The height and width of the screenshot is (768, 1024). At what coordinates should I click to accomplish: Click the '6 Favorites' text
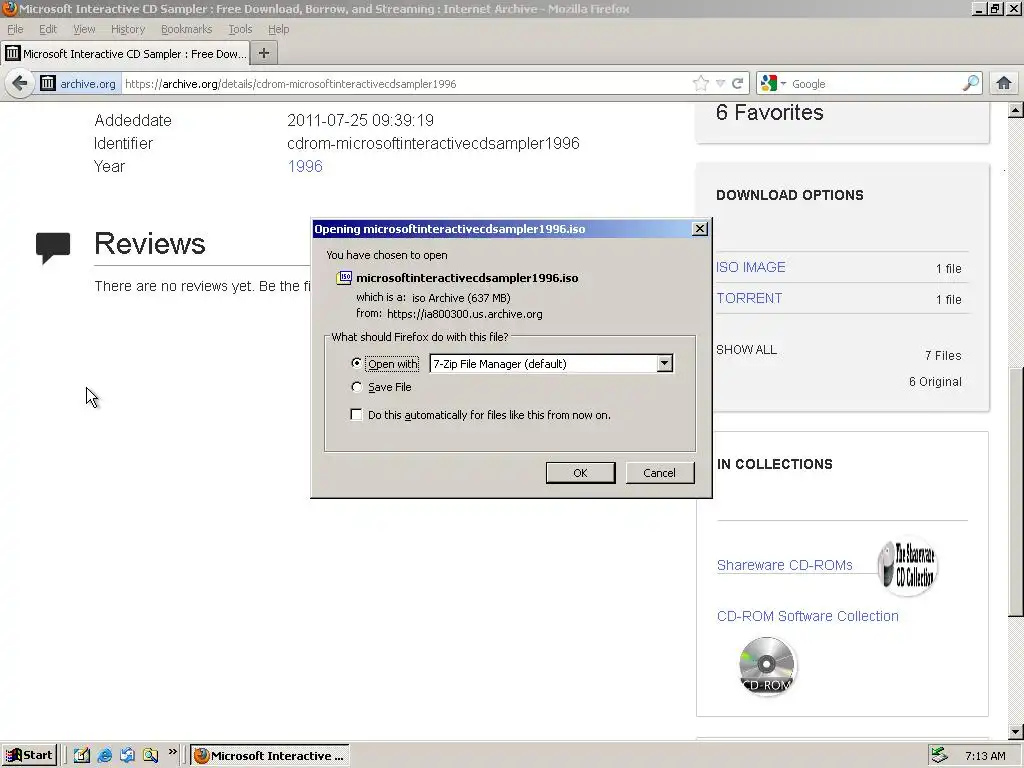tap(770, 112)
